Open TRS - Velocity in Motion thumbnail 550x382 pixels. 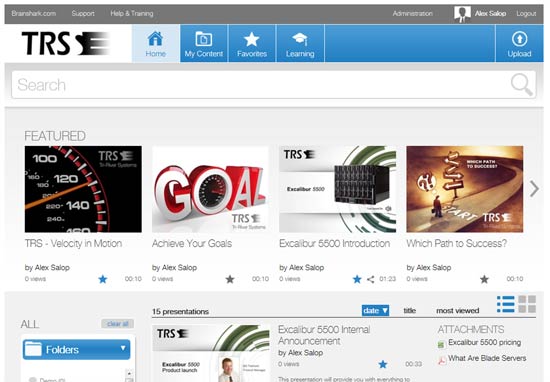[83, 189]
